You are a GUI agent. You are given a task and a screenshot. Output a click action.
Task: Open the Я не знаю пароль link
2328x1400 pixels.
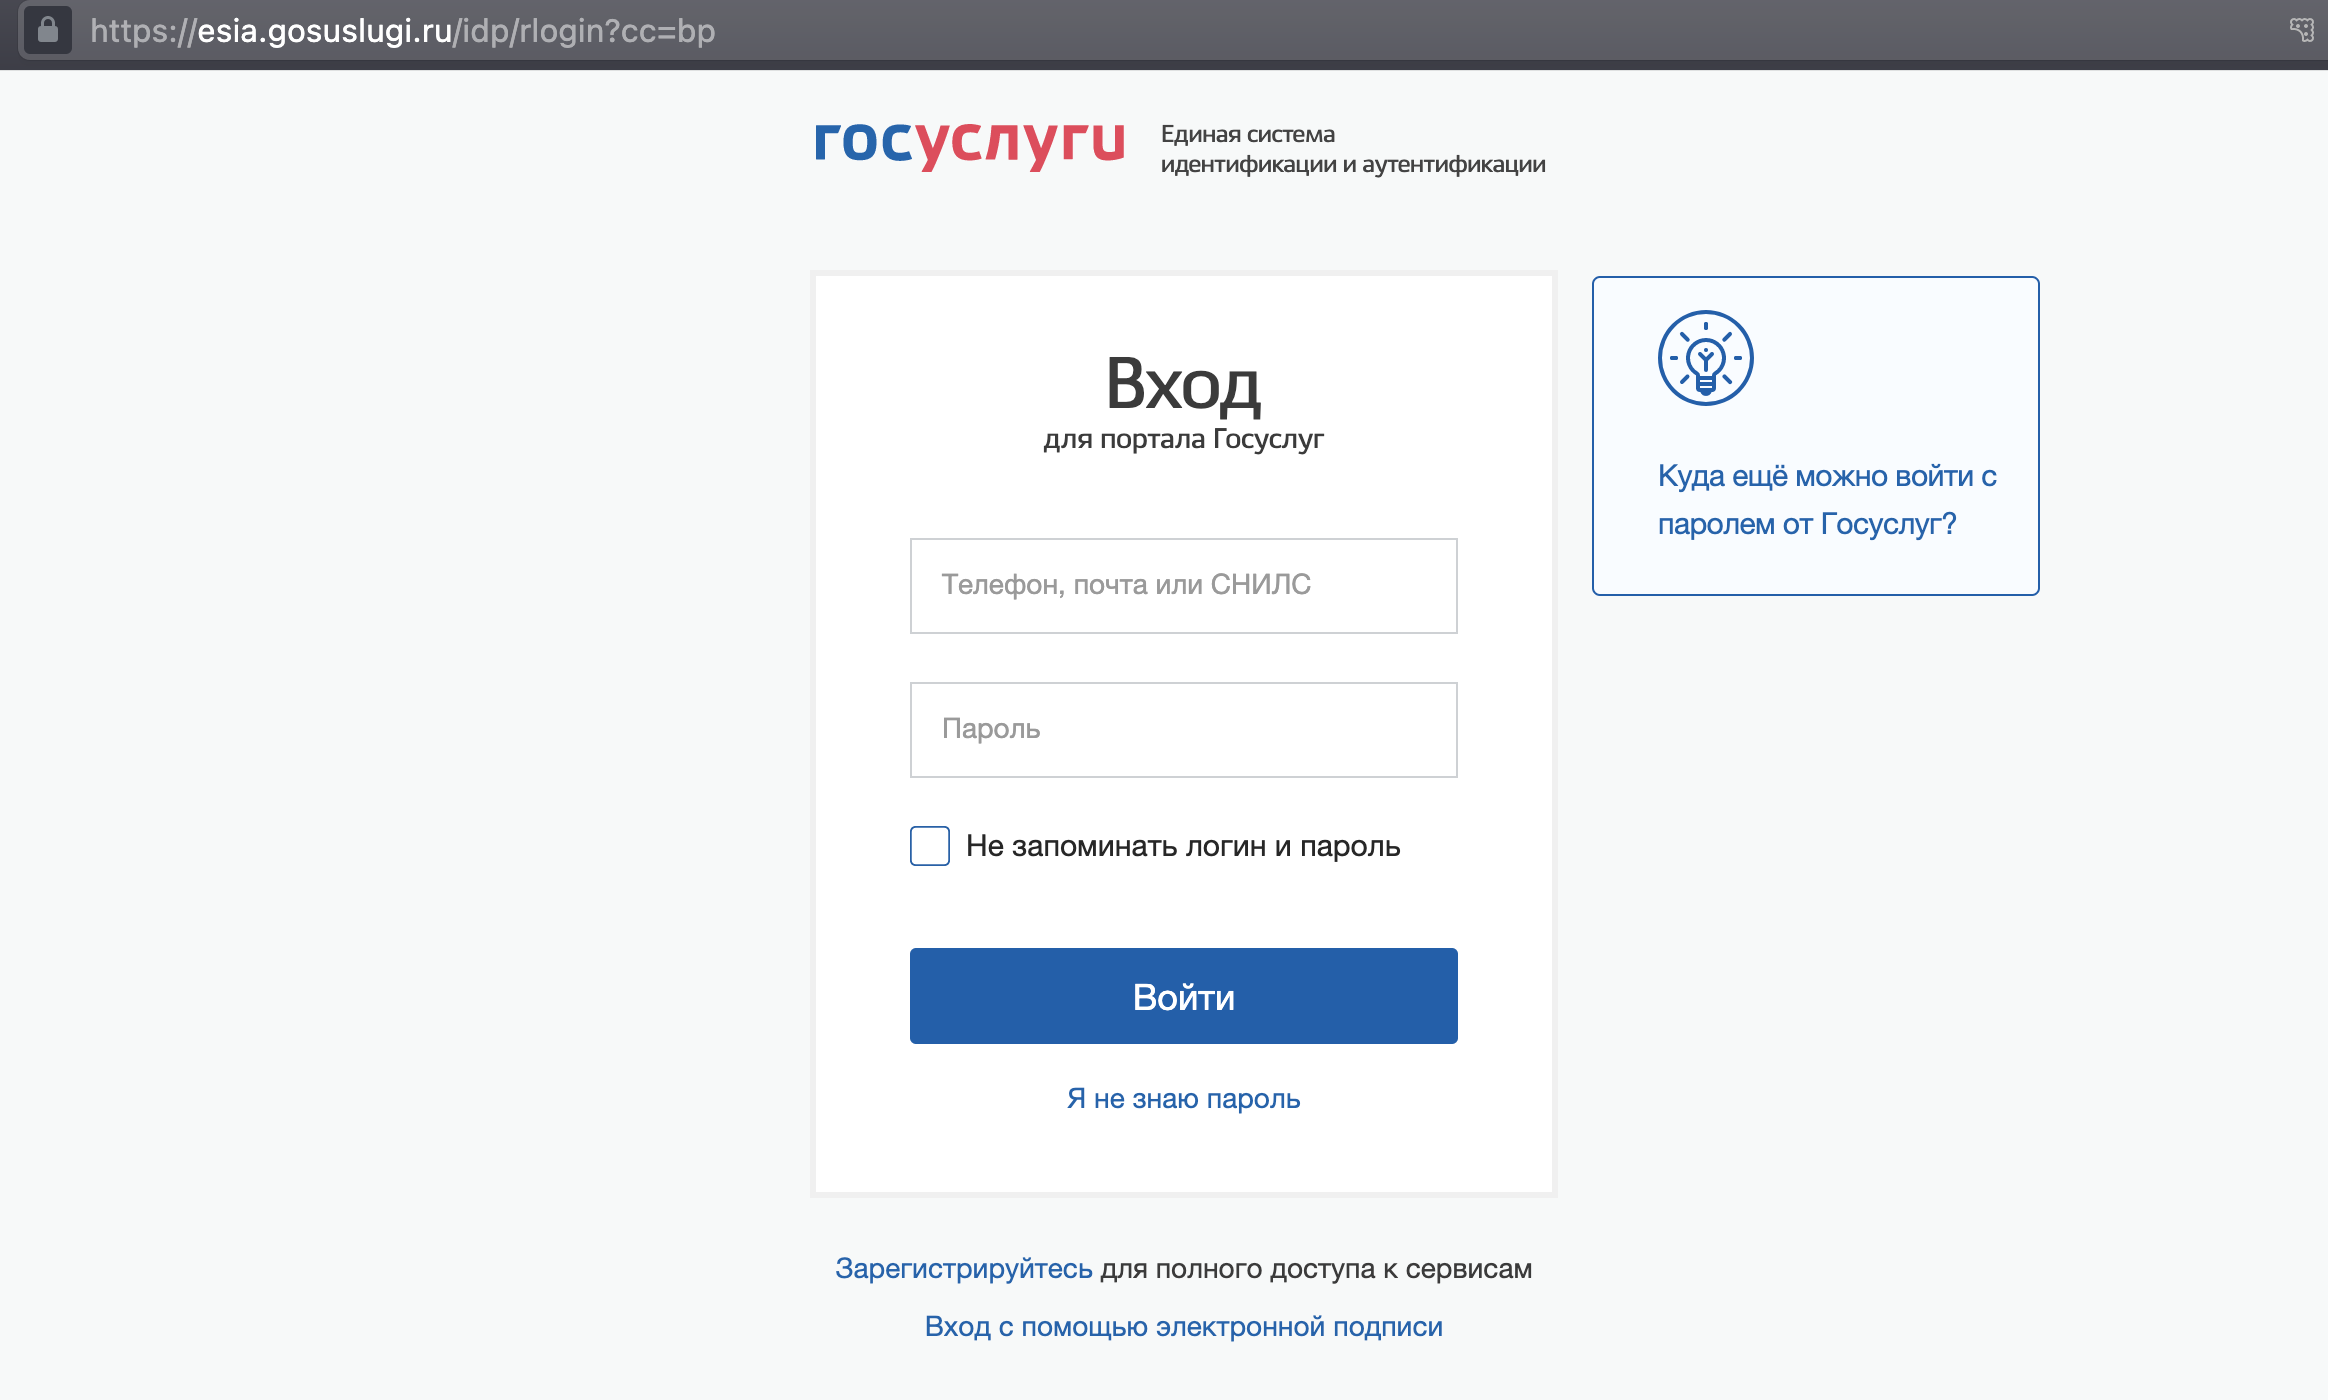(x=1183, y=1099)
